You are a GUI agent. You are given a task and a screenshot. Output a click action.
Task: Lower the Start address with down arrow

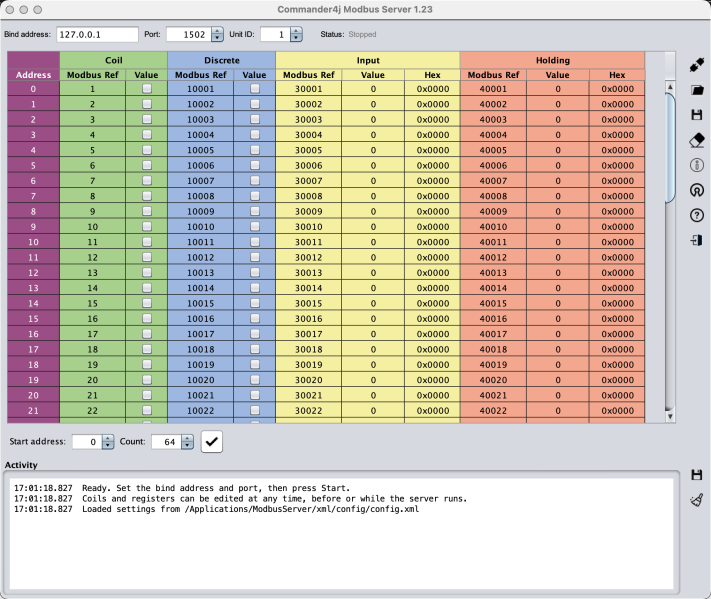(x=108, y=445)
